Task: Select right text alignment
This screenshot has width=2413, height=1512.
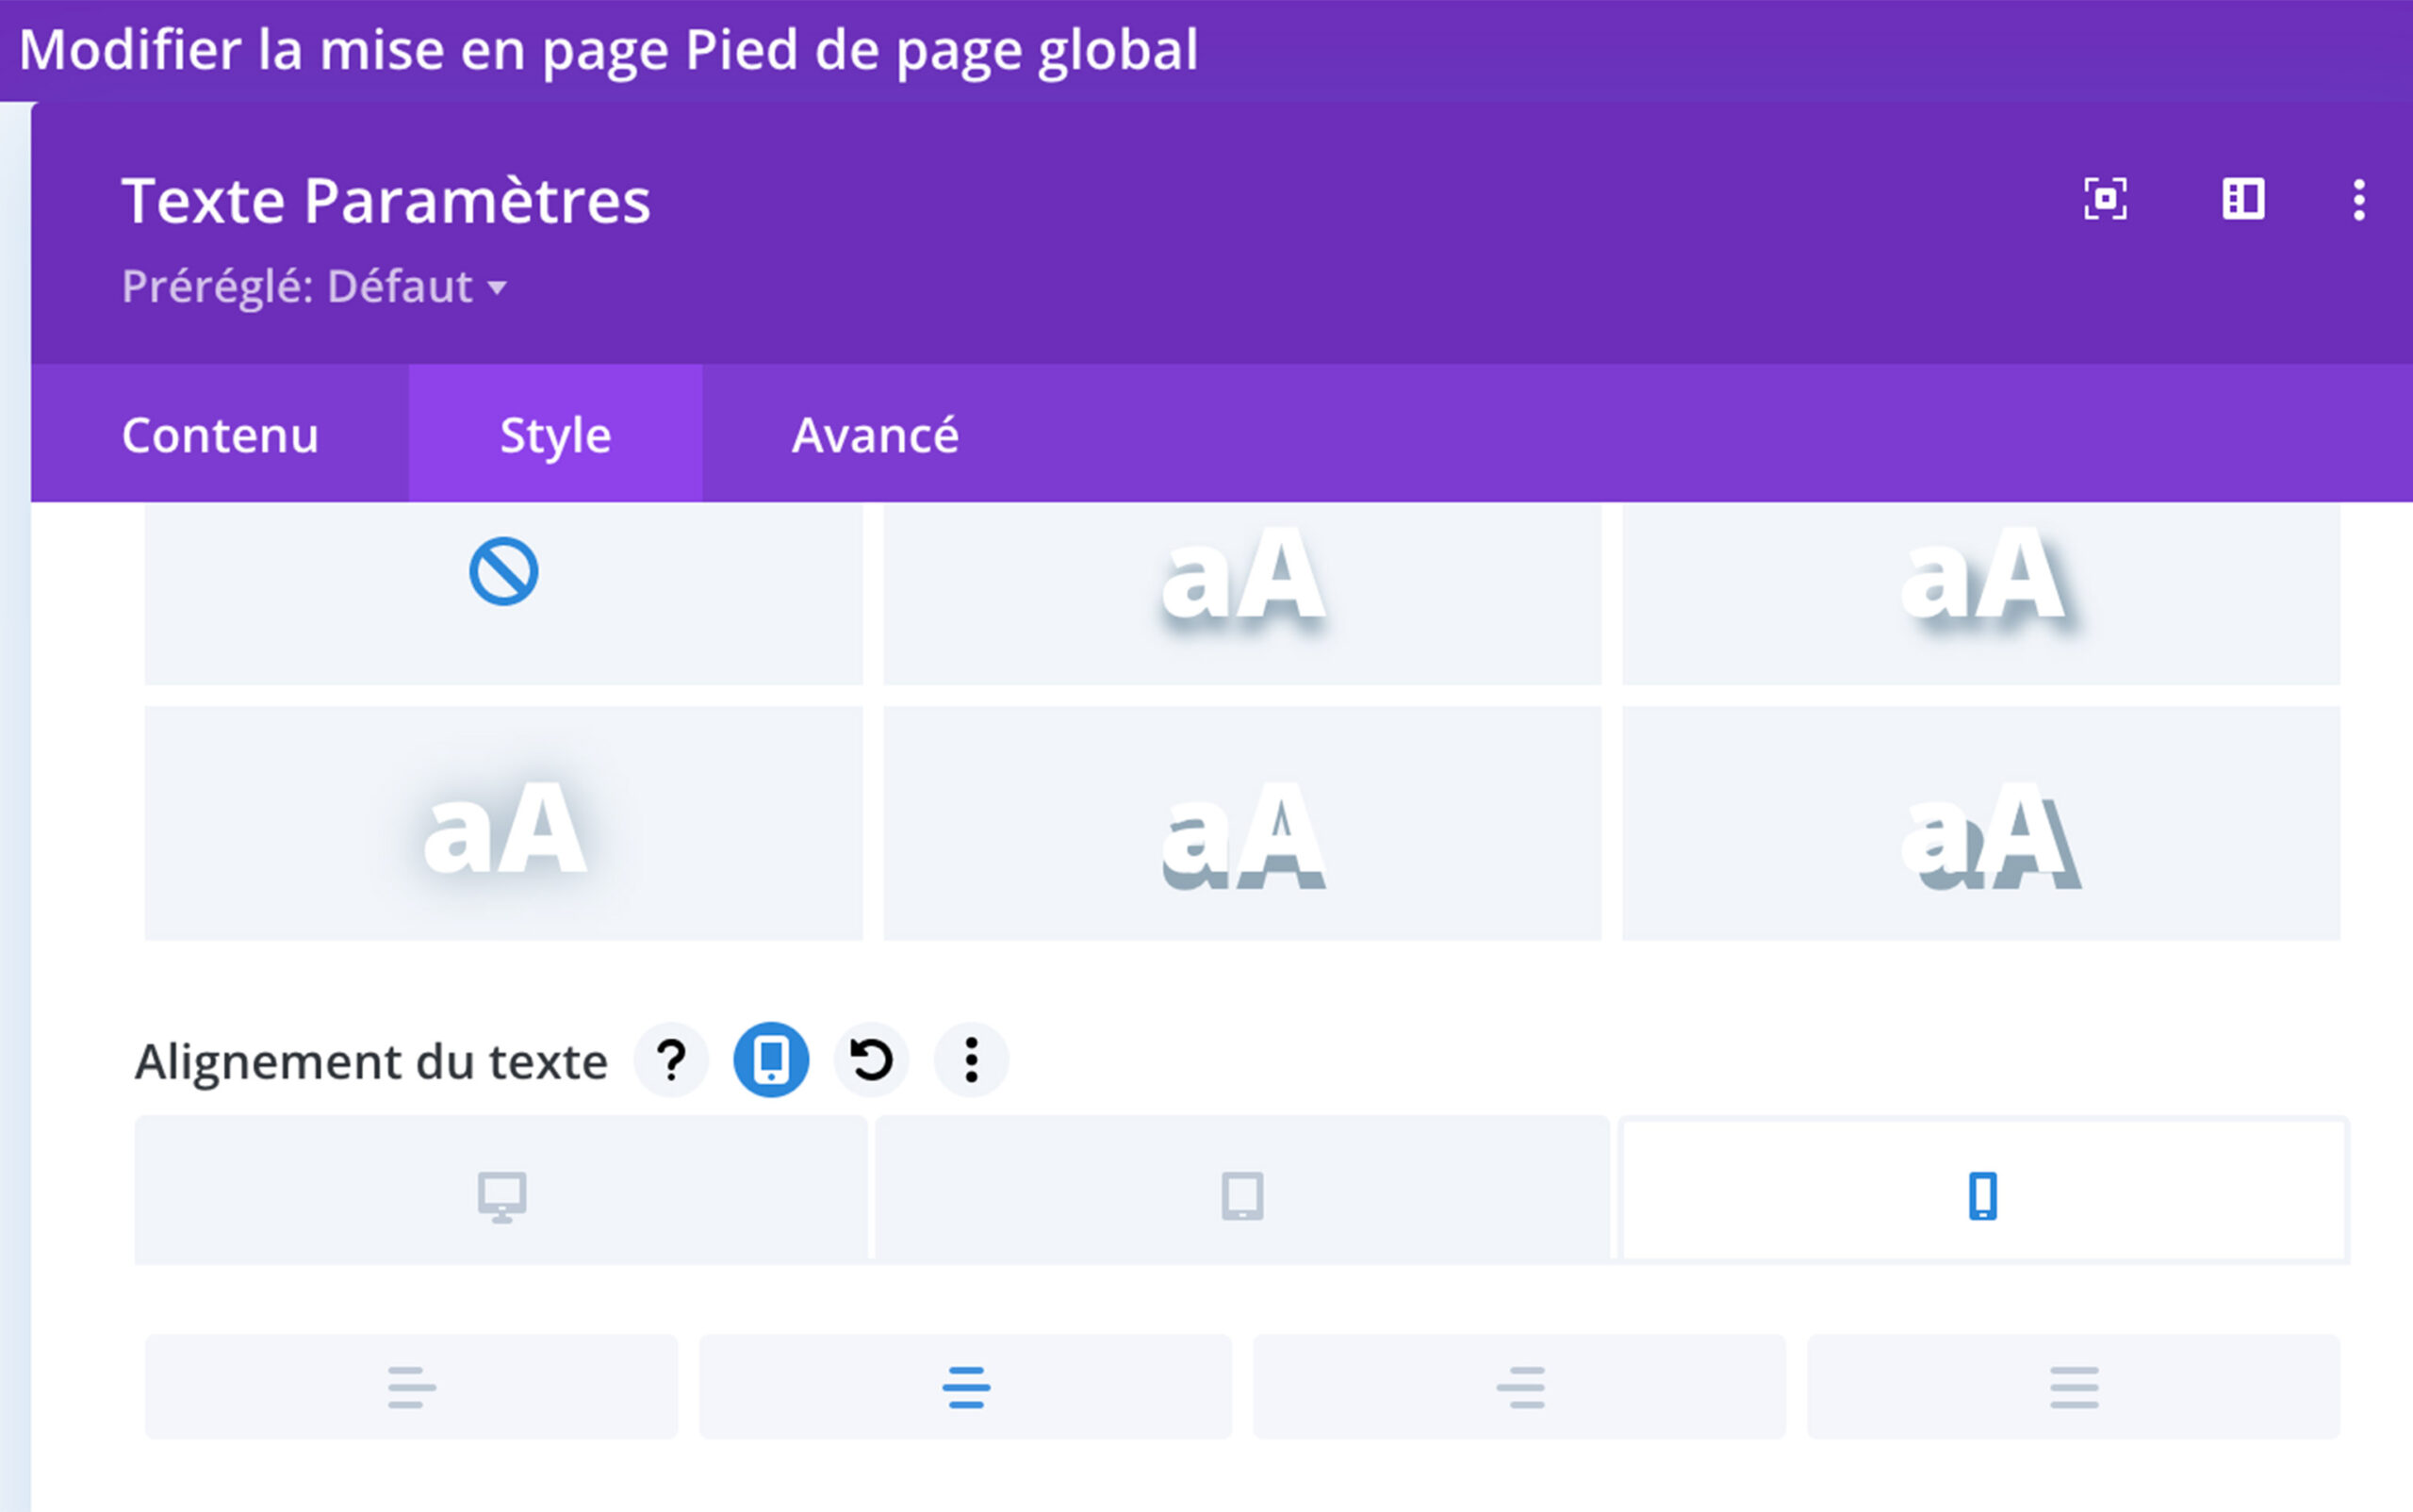Action: coord(1519,1387)
